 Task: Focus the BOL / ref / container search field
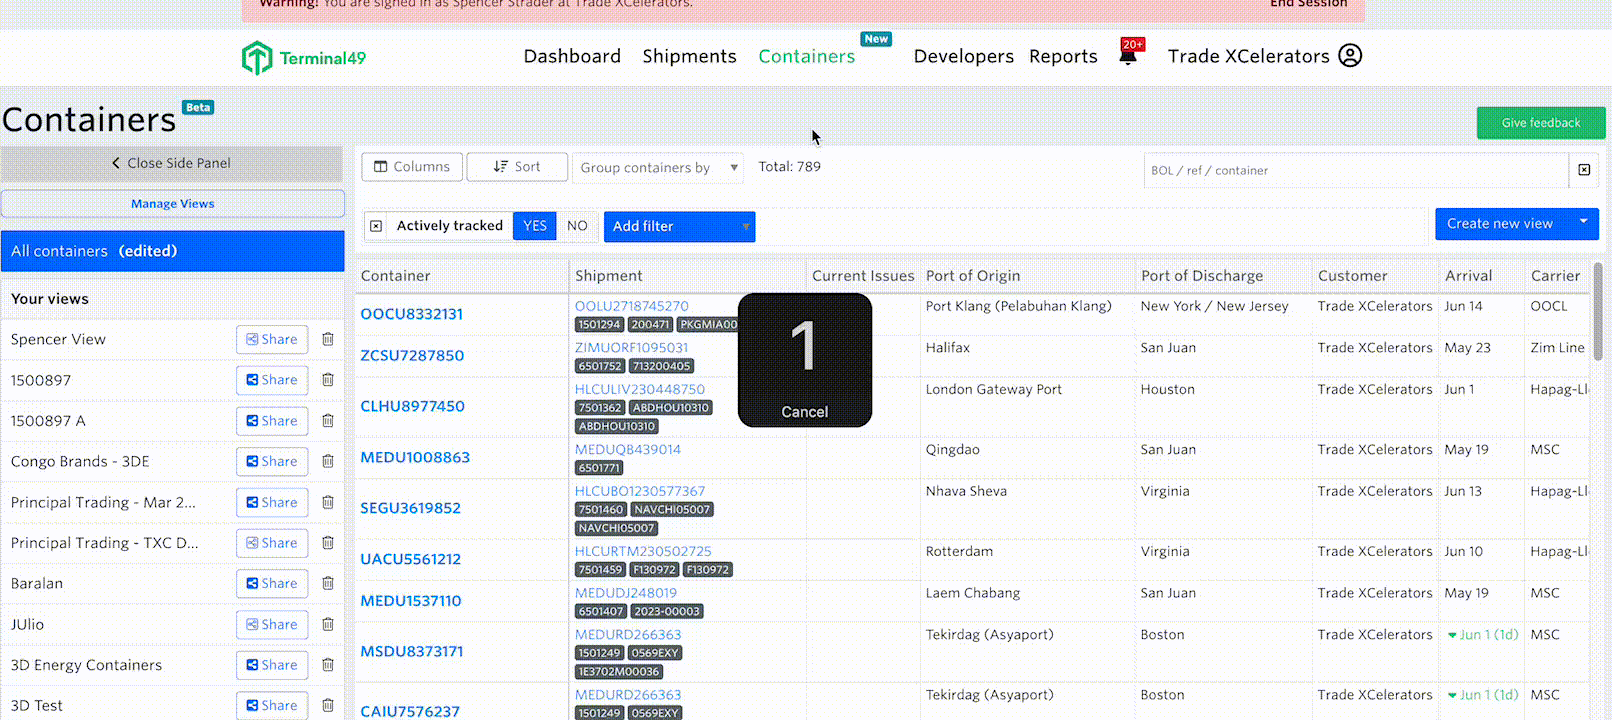click(1355, 171)
